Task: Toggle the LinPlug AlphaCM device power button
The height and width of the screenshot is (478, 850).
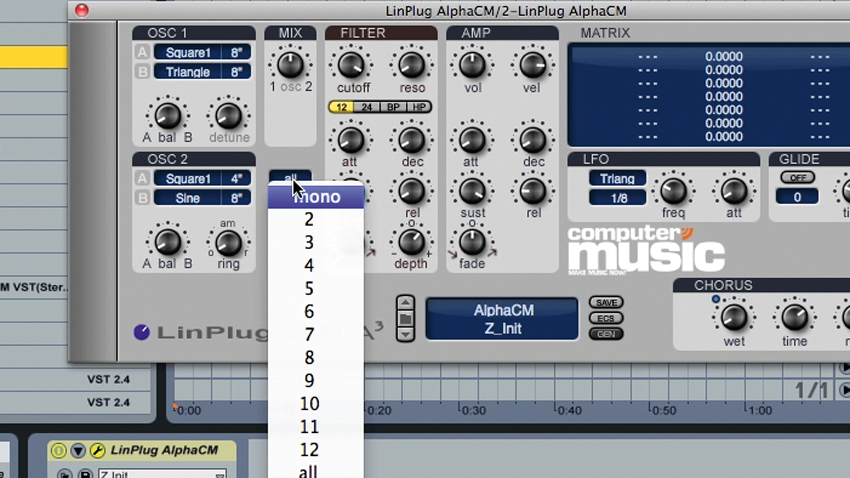Action: (x=59, y=450)
